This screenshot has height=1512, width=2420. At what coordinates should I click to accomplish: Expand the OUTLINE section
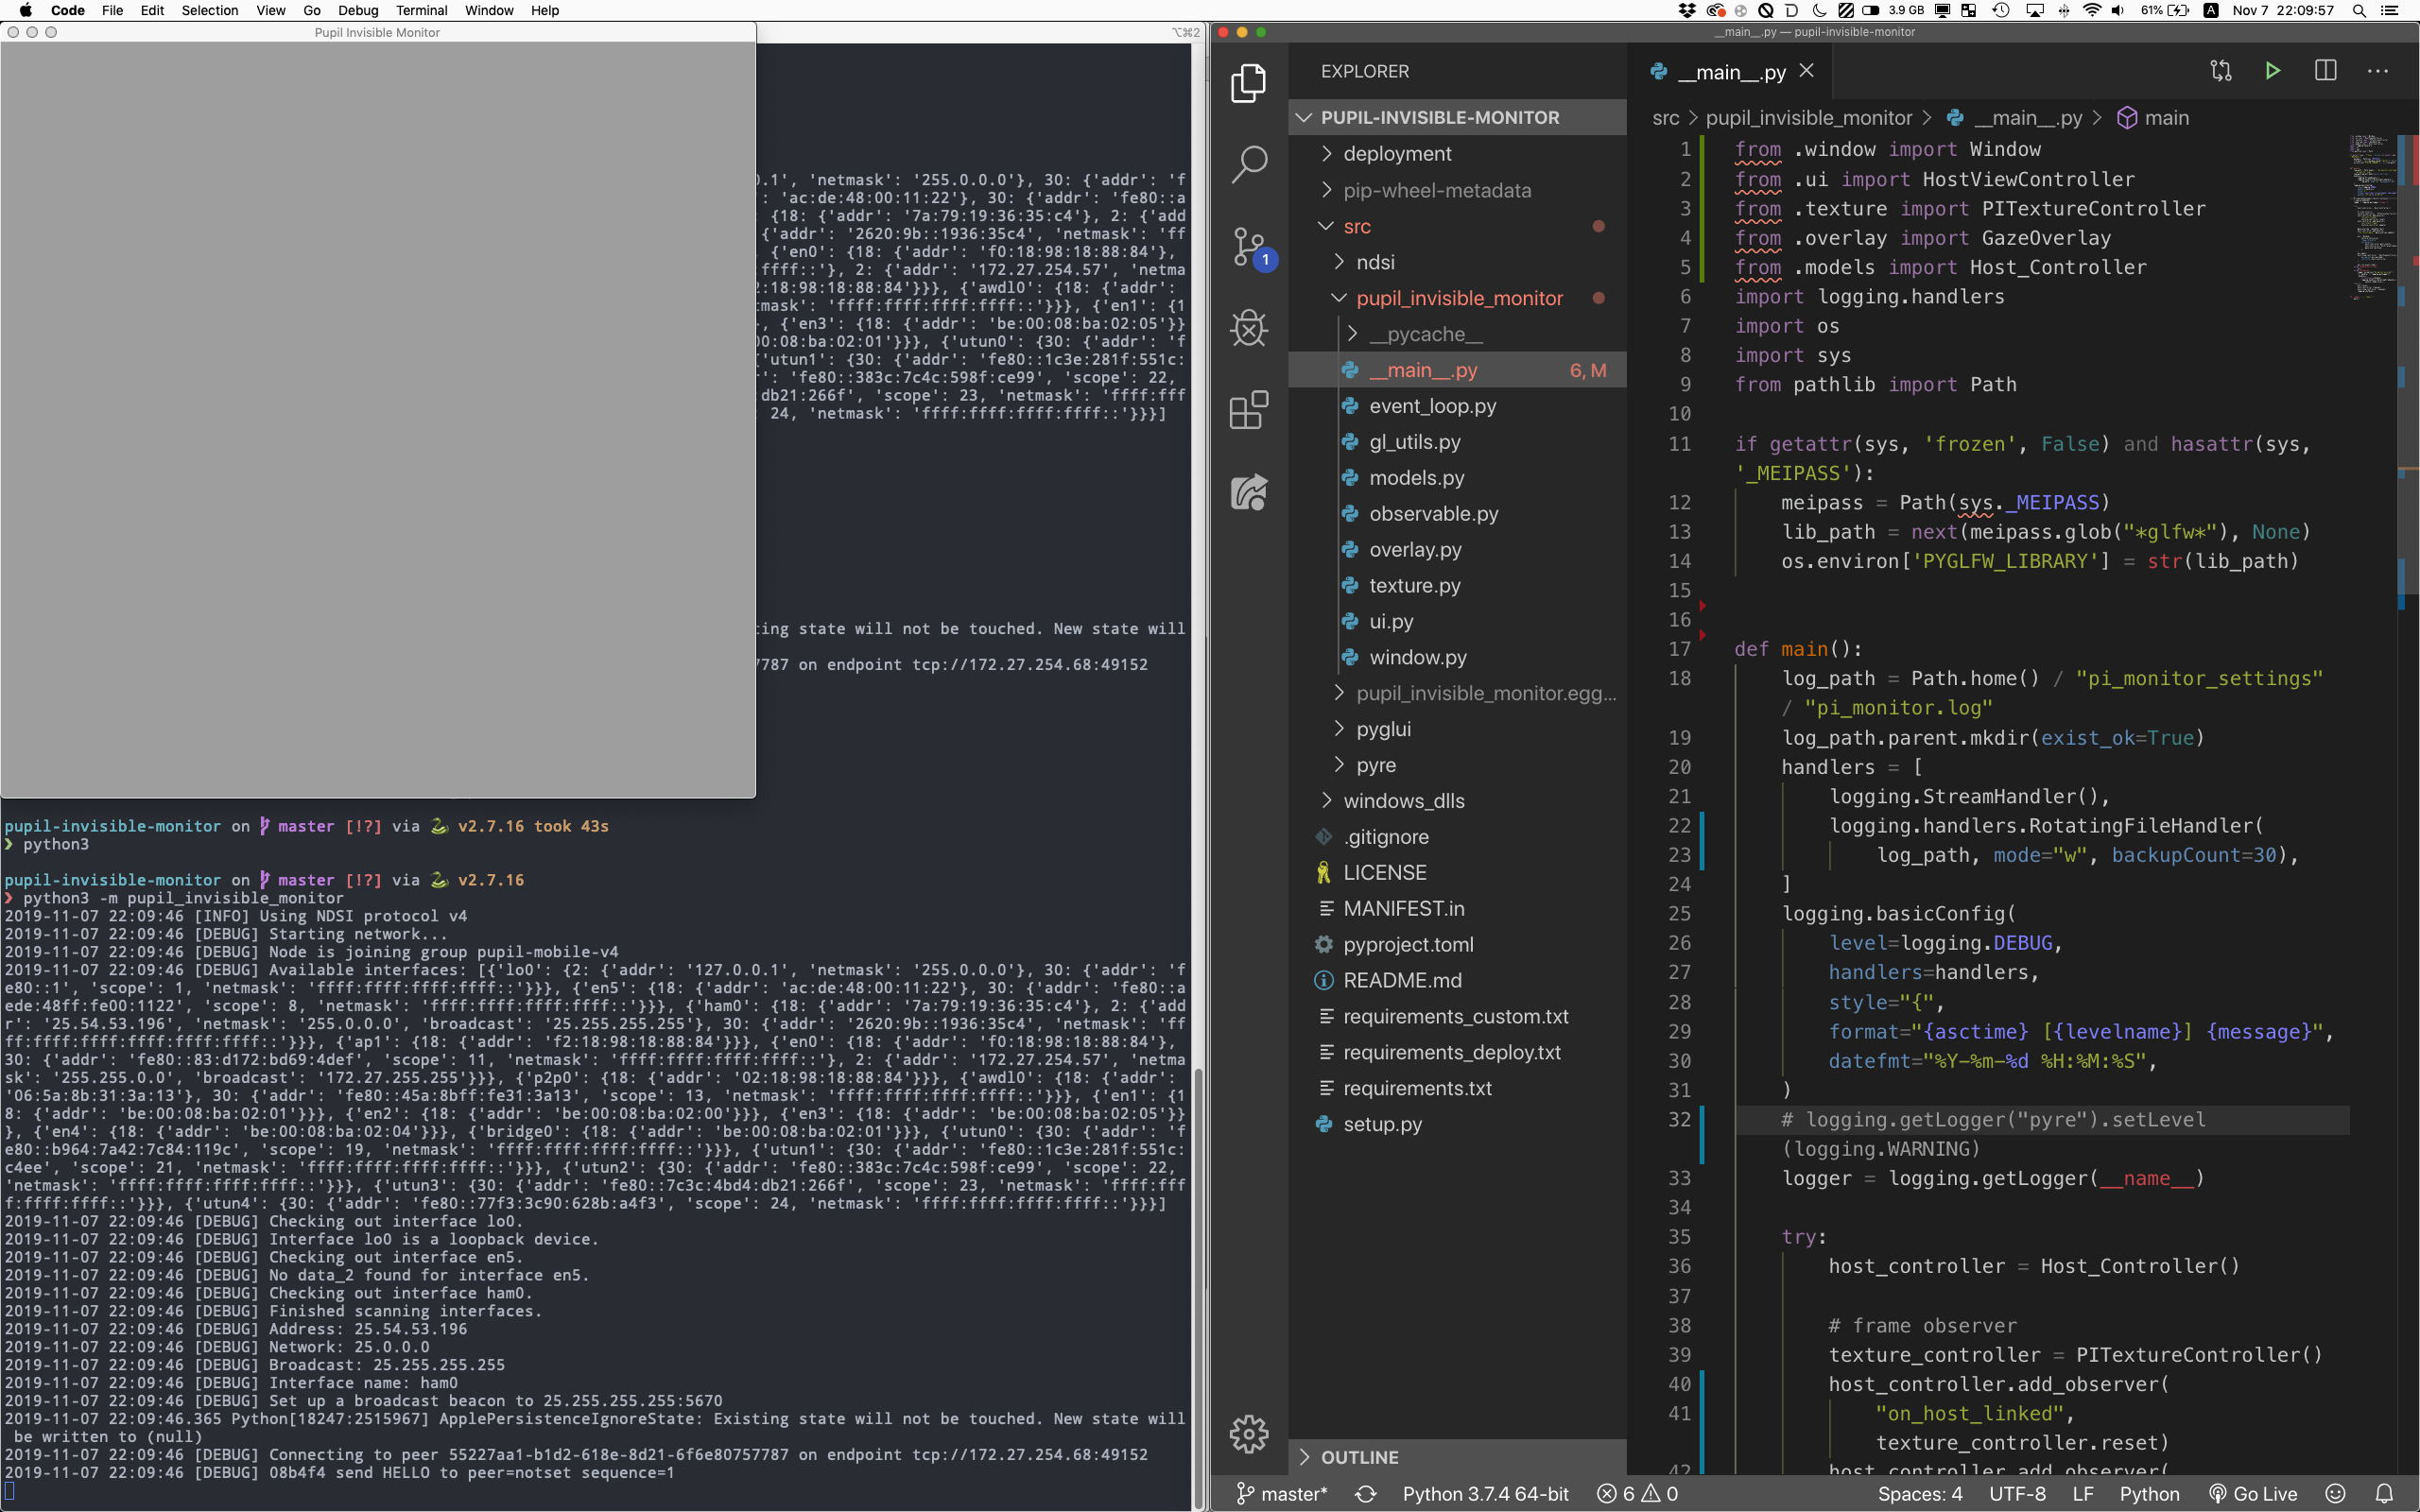(1457, 1457)
